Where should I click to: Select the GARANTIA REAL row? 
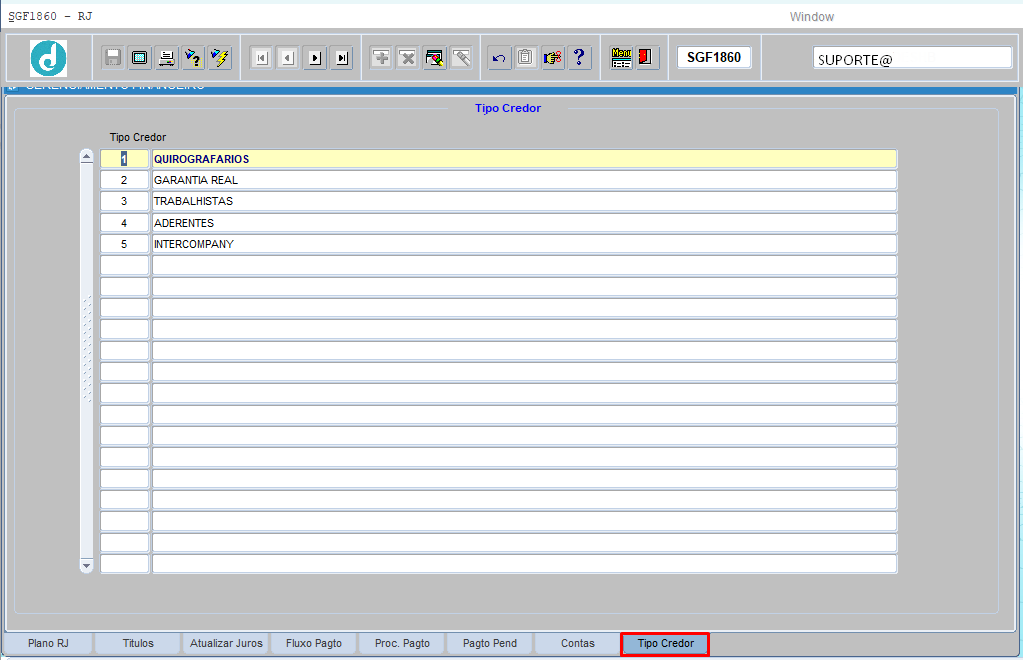coord(523,180)
